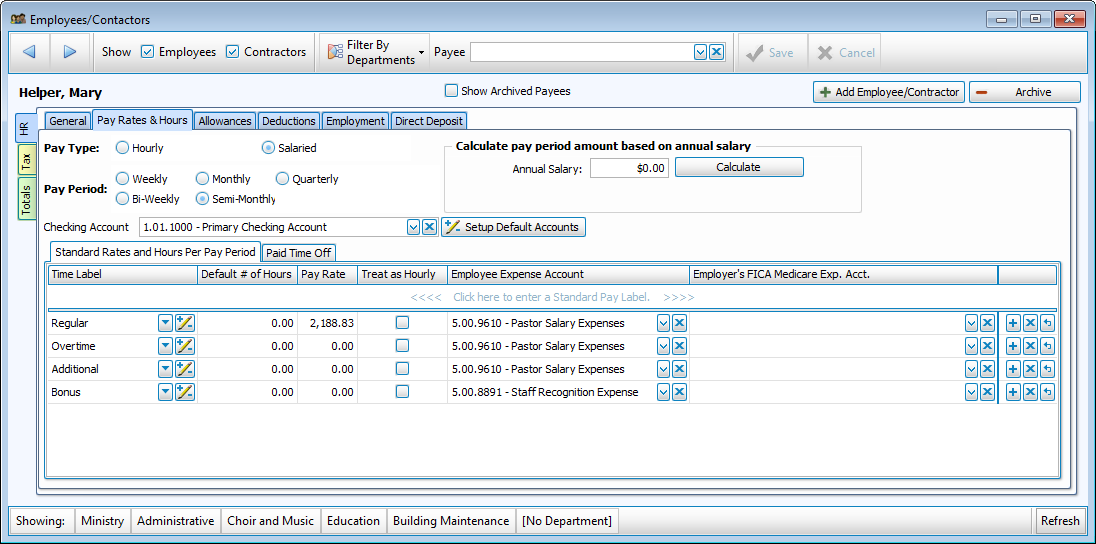Uncheck the Contractors checkbox
The width and height of the screenshot is (1096, 544).
pos(233,52)
